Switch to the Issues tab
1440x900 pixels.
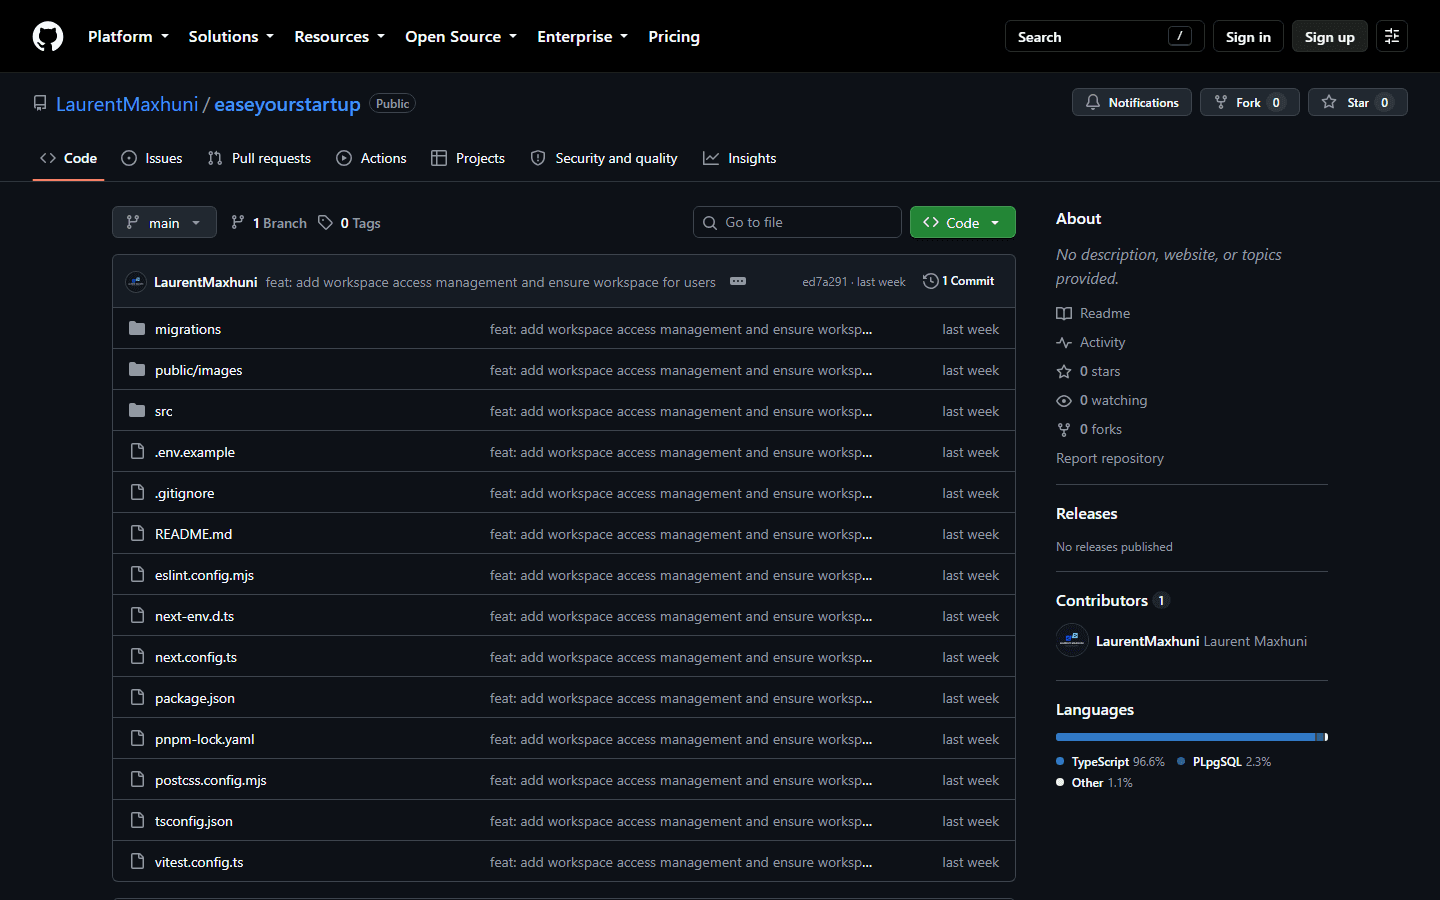[152, 158]
